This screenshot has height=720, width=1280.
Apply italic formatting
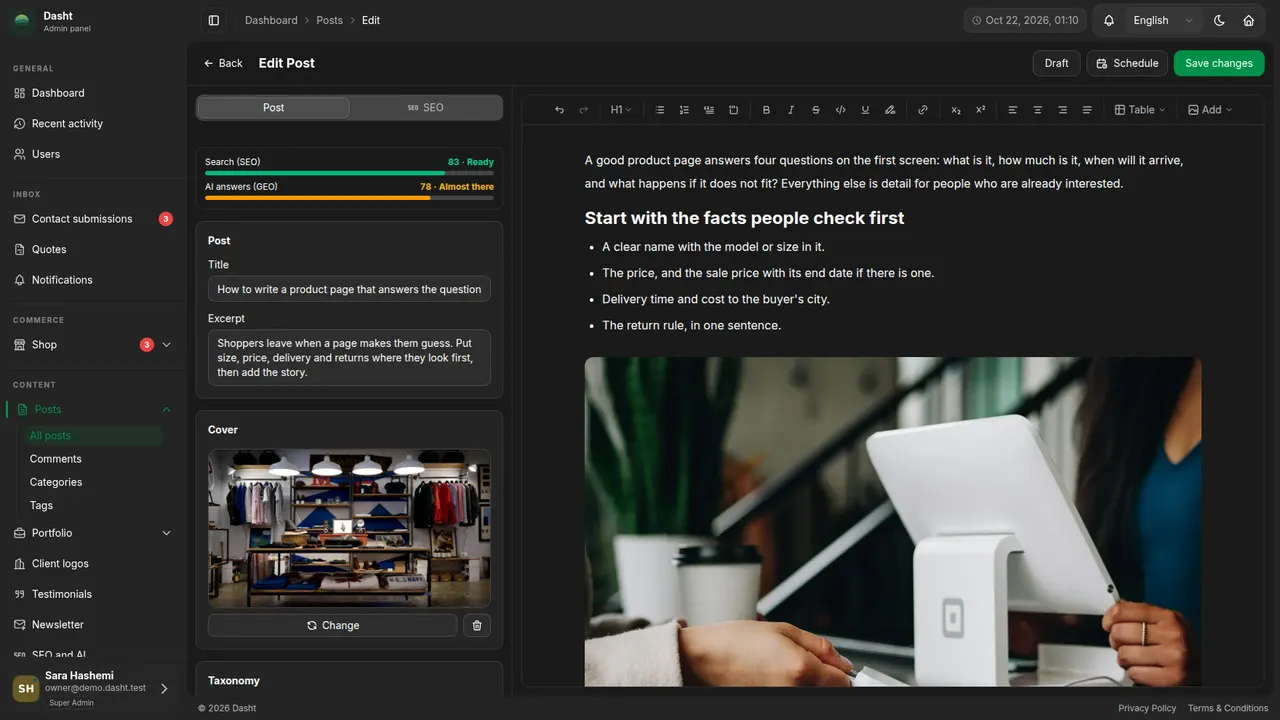click(x=791, y=110)
